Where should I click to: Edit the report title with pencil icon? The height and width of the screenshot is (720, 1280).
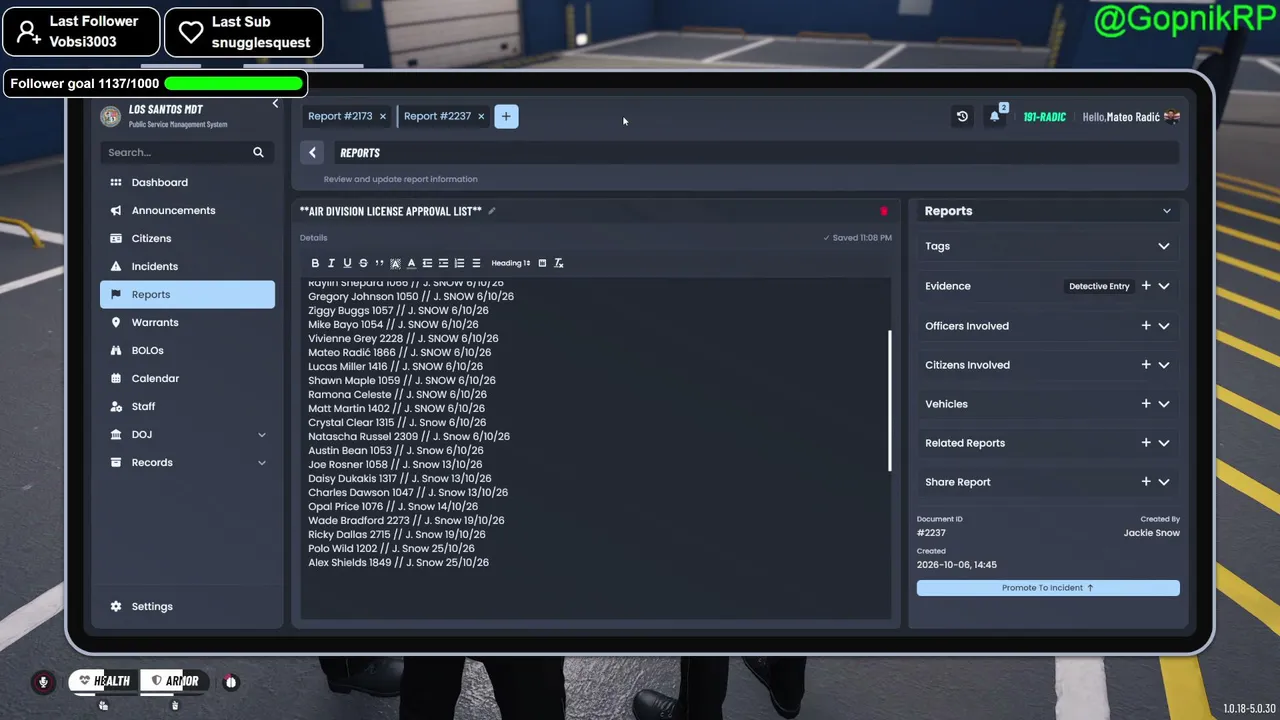[x=491, y=211]
